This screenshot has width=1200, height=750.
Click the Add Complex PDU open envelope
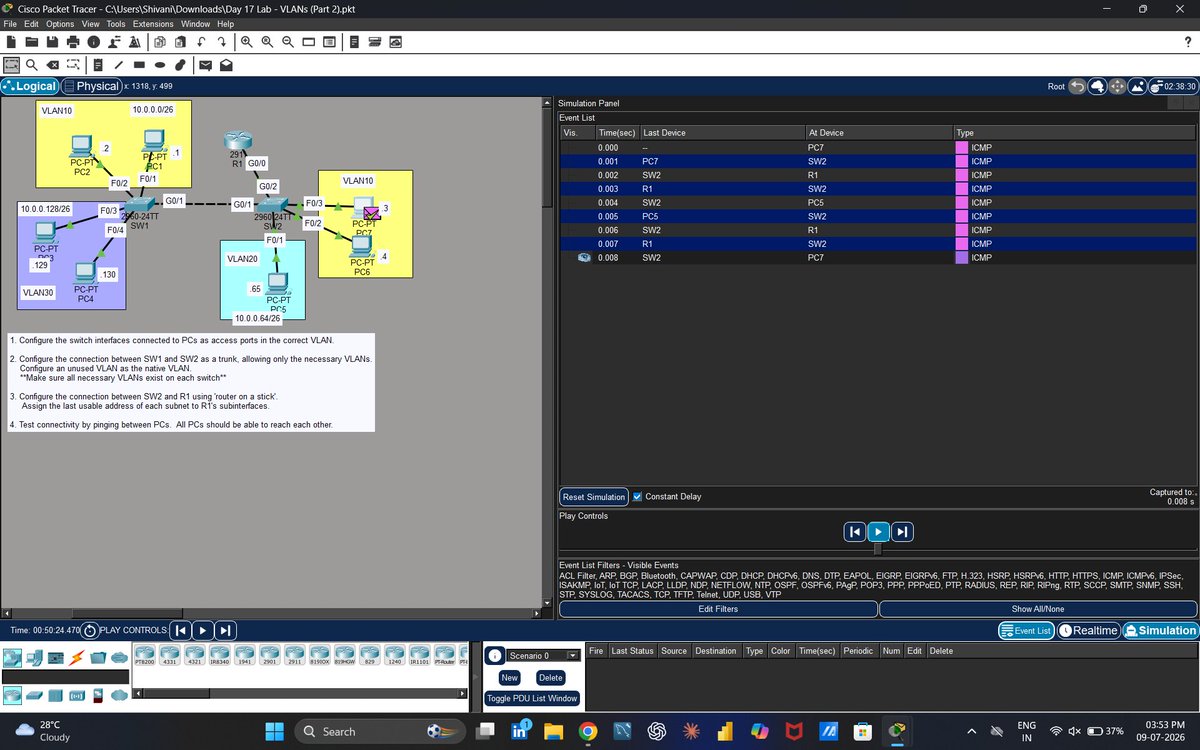pyautogui.click(x=226, y=65)
